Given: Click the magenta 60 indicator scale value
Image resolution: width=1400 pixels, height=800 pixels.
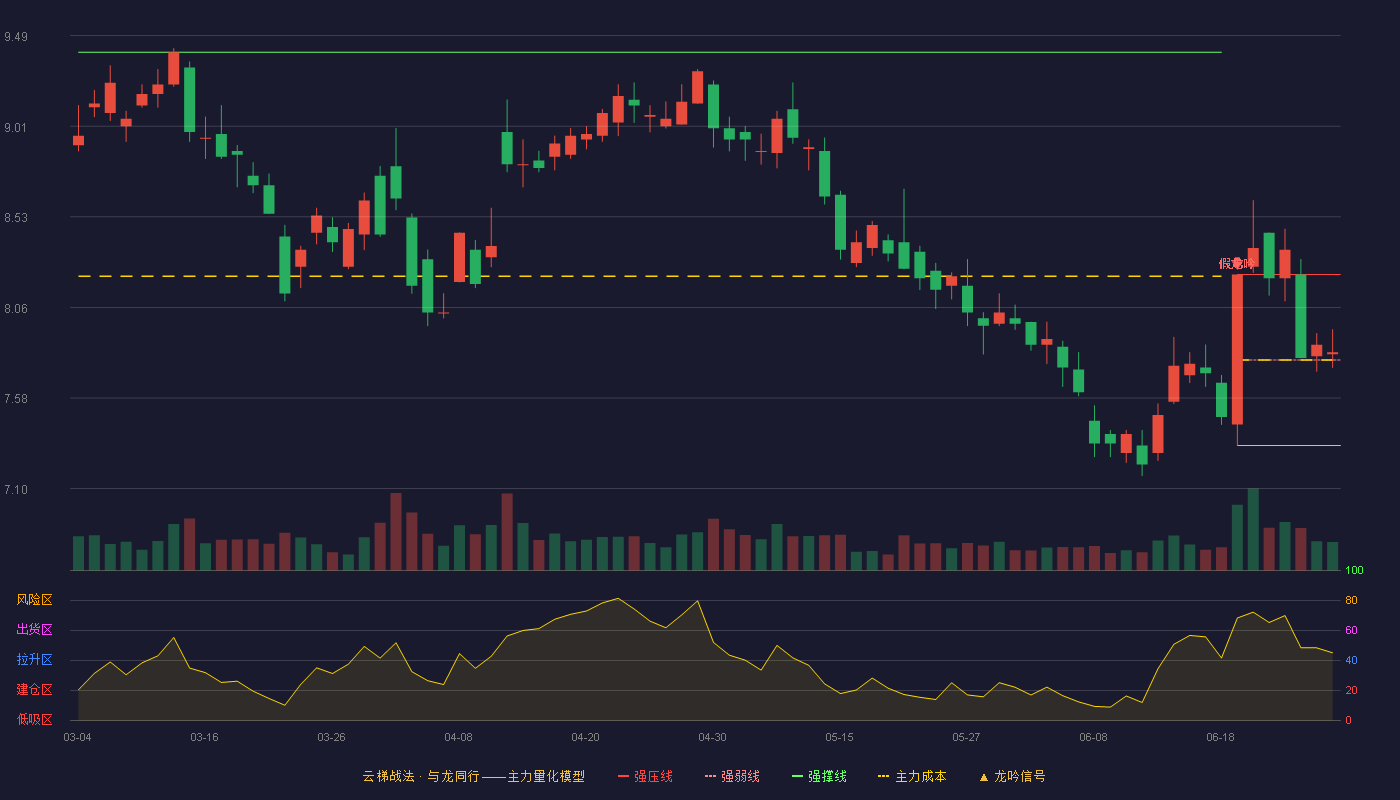Looking at the screenshot, I should pos(1351,631).
